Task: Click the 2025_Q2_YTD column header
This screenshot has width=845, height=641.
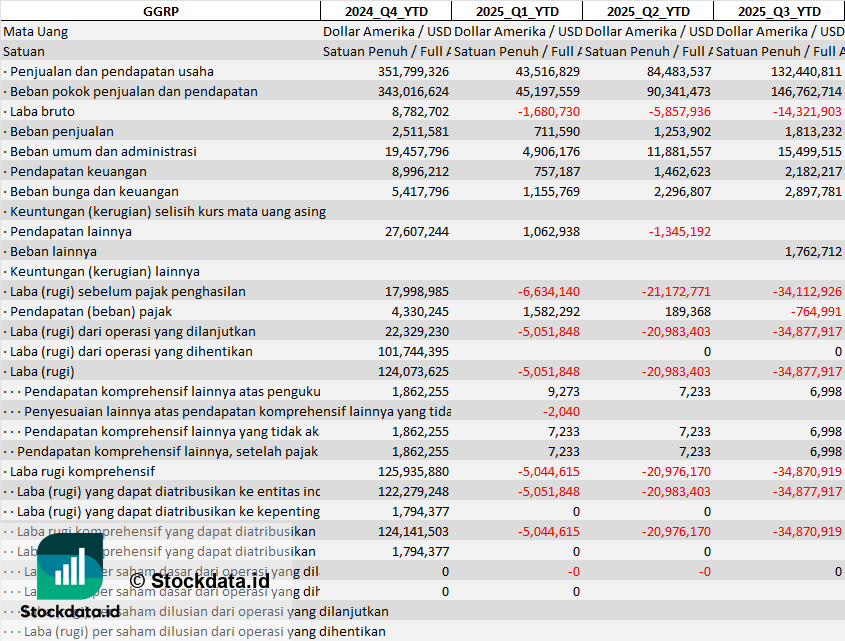Action: (x=648, y=11)
